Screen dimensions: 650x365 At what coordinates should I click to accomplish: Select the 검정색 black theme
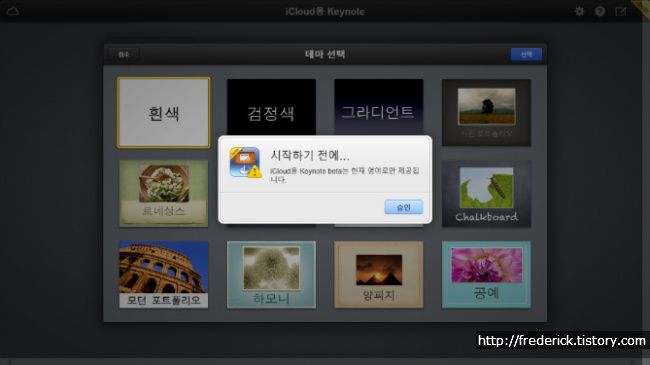272,107
